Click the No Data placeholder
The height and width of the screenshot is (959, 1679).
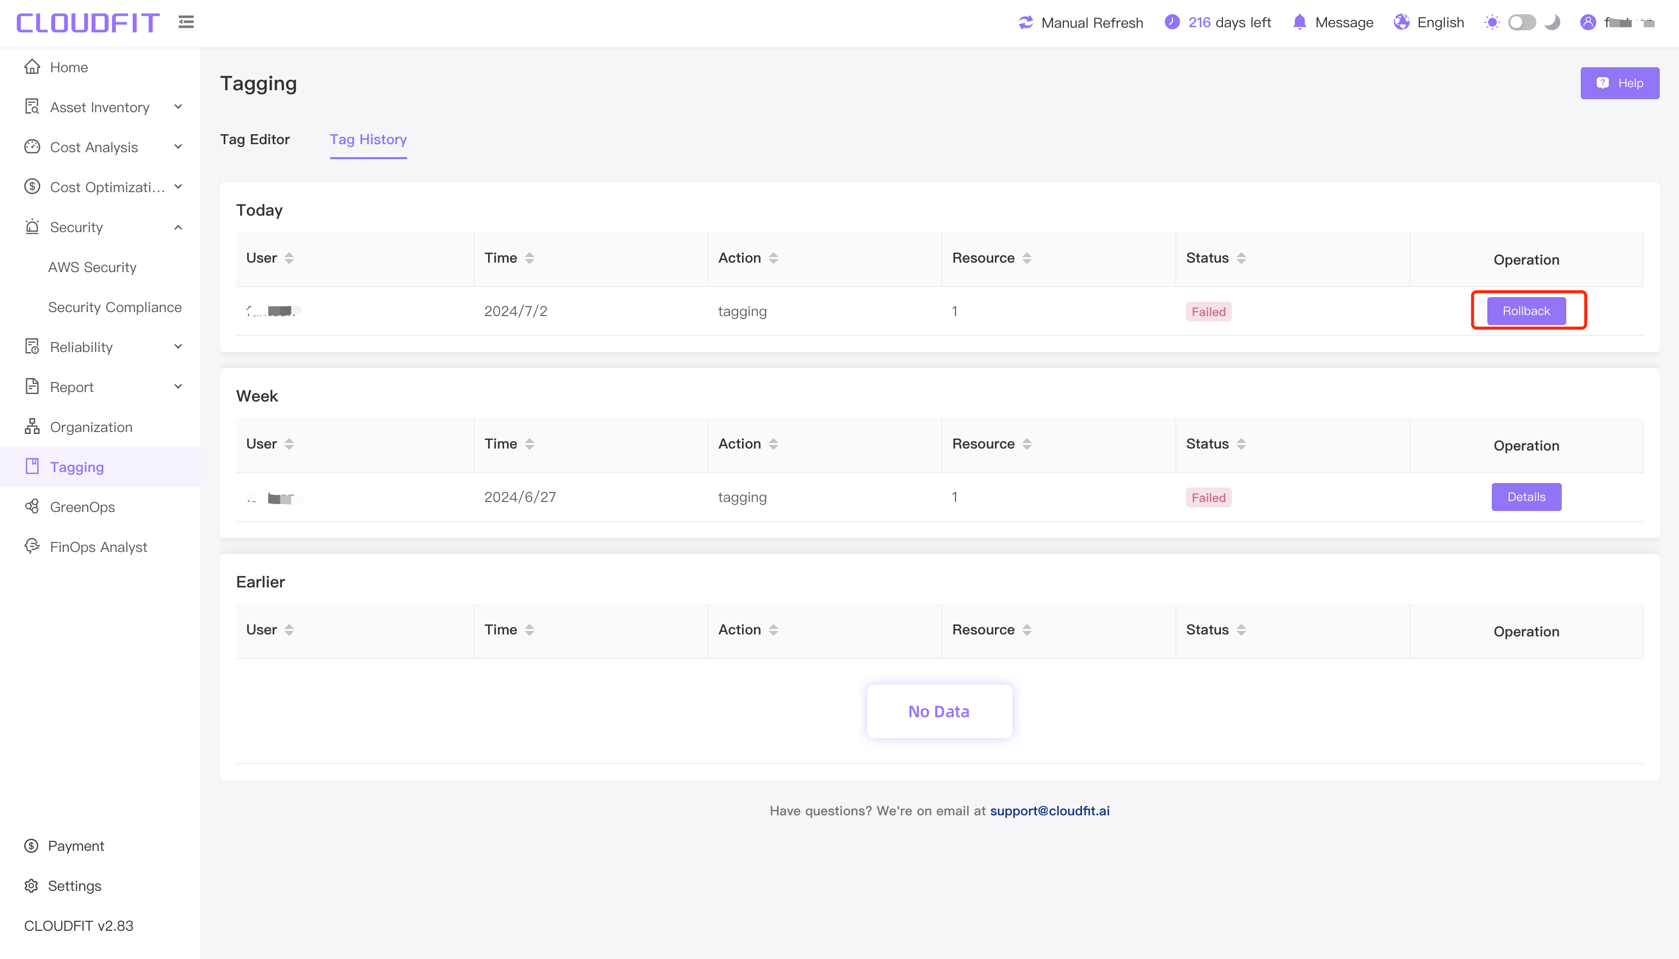[939, 711]
